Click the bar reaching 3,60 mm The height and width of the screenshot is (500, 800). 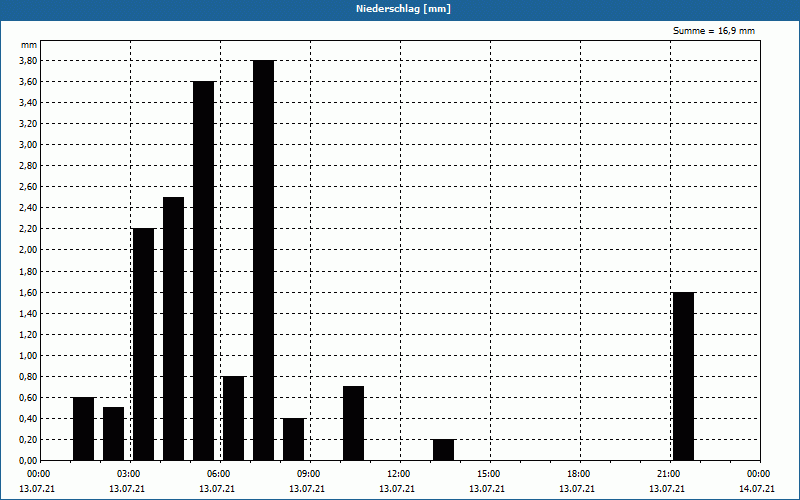[x=204, y=271]
